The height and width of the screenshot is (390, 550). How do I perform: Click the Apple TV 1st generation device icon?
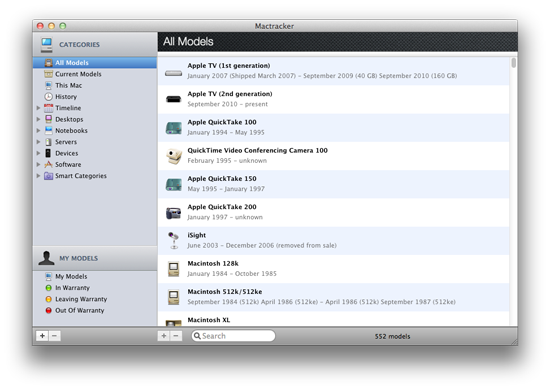(x=174, y=73)
